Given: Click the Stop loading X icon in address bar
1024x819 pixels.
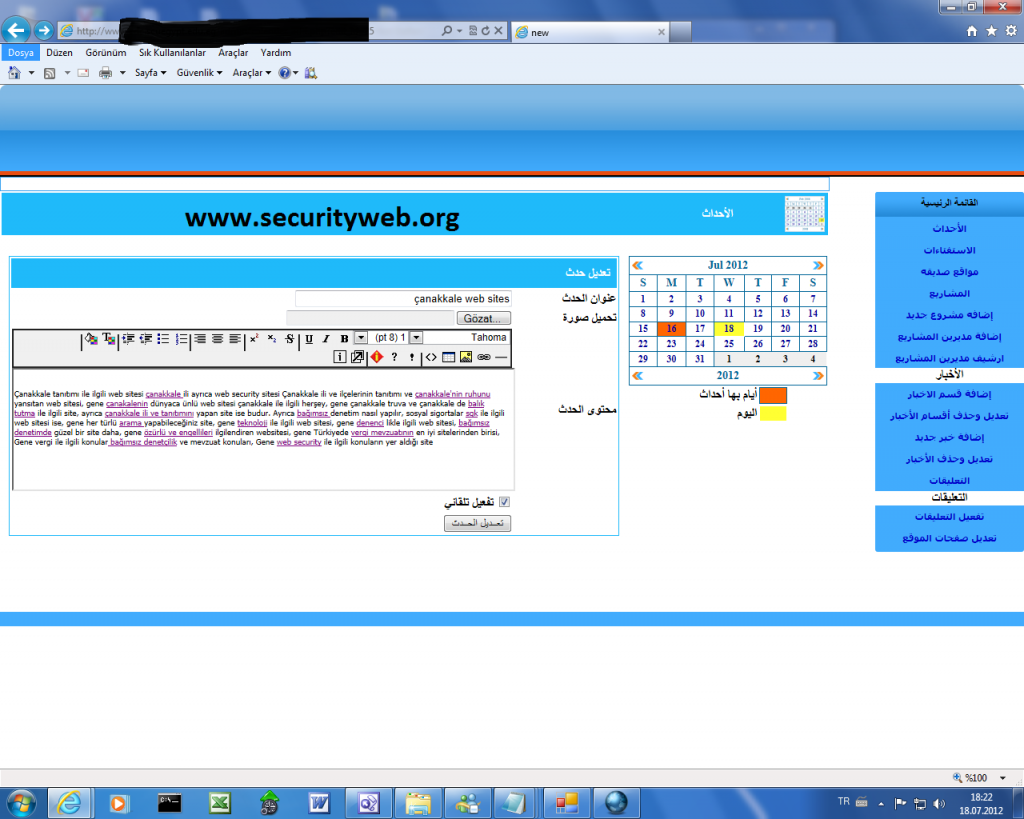Looking at the screenshot, I should point(498,31).
